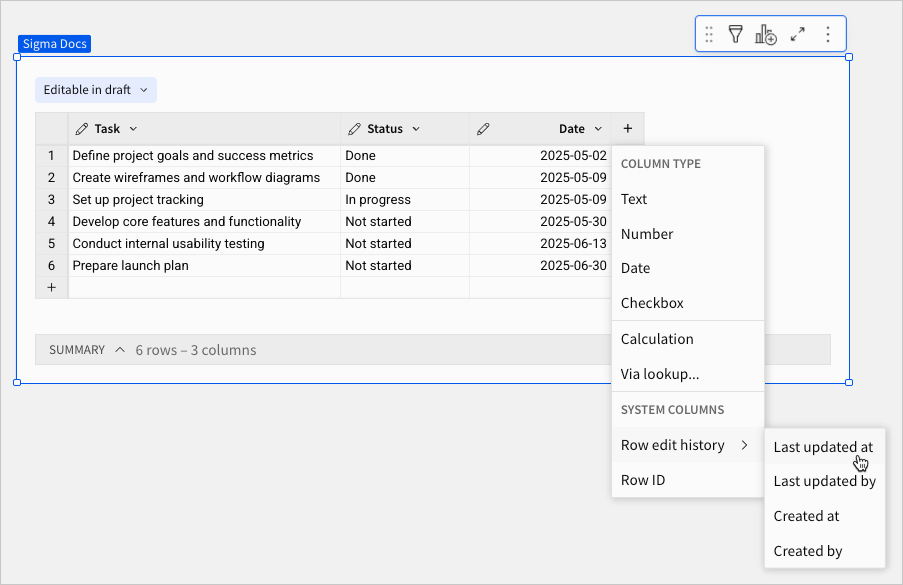Choose Via lookup... option
Image resolution: width=903 pixels, height=585 pixels.
(660, 374)
